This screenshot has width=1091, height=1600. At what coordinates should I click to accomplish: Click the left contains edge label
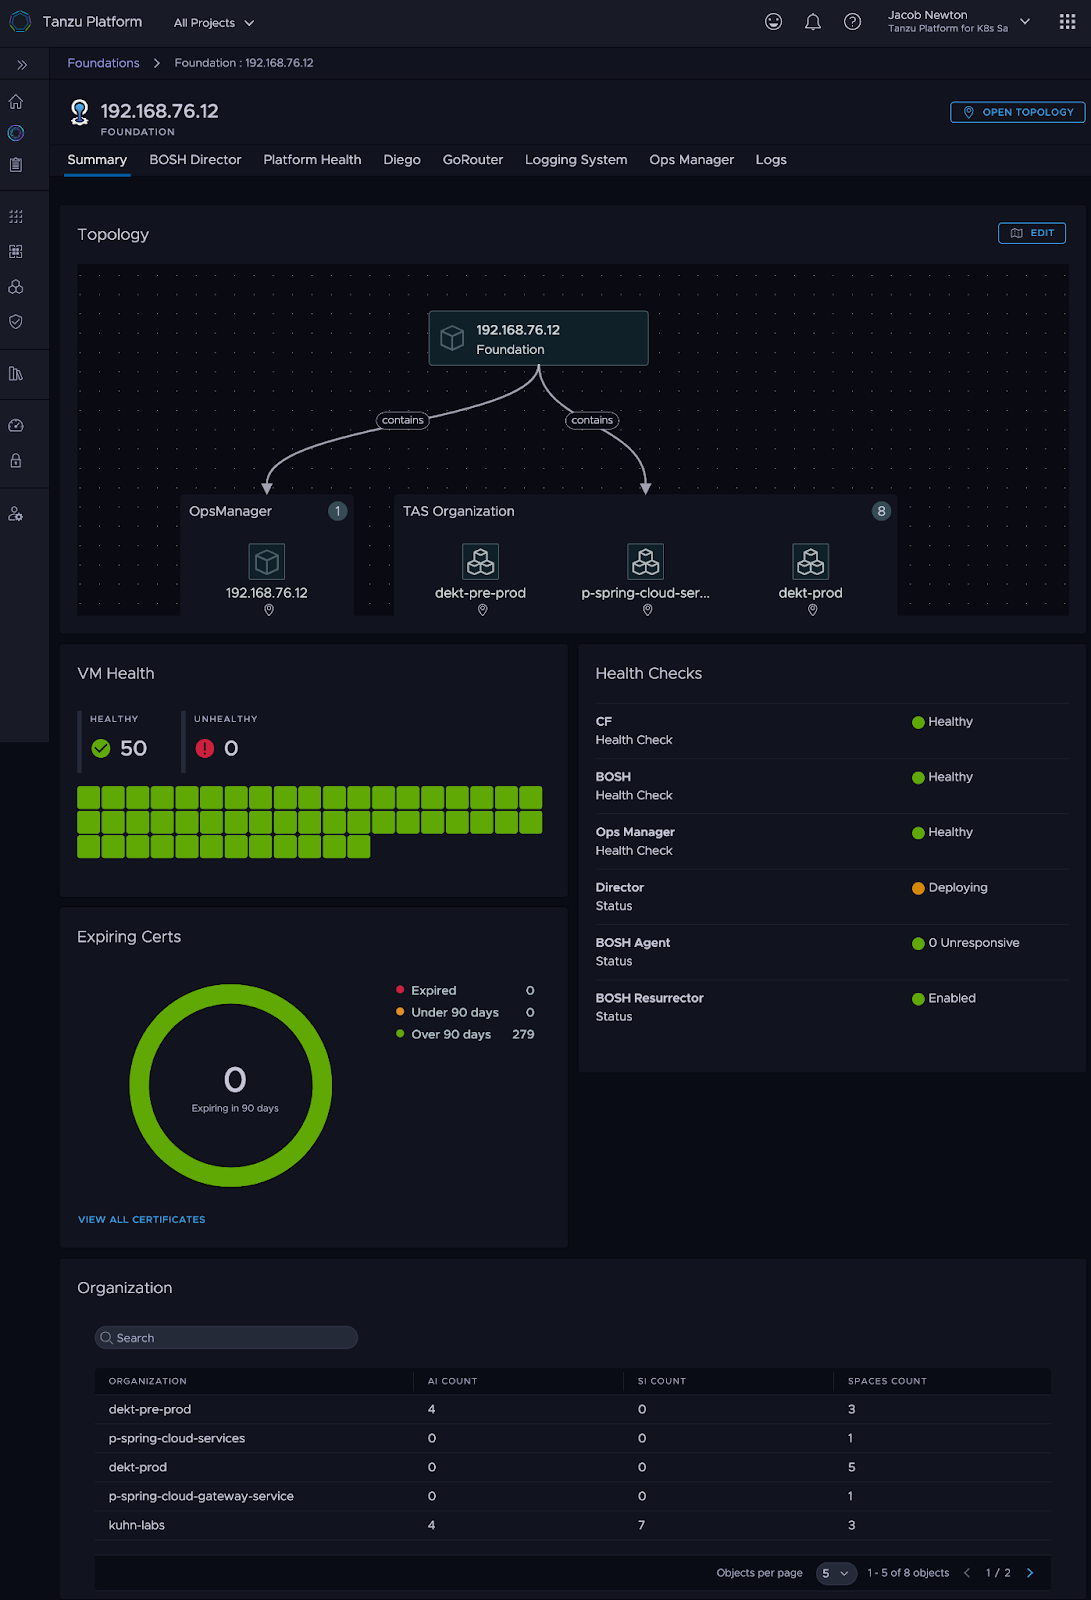click(x=403, y=420)
